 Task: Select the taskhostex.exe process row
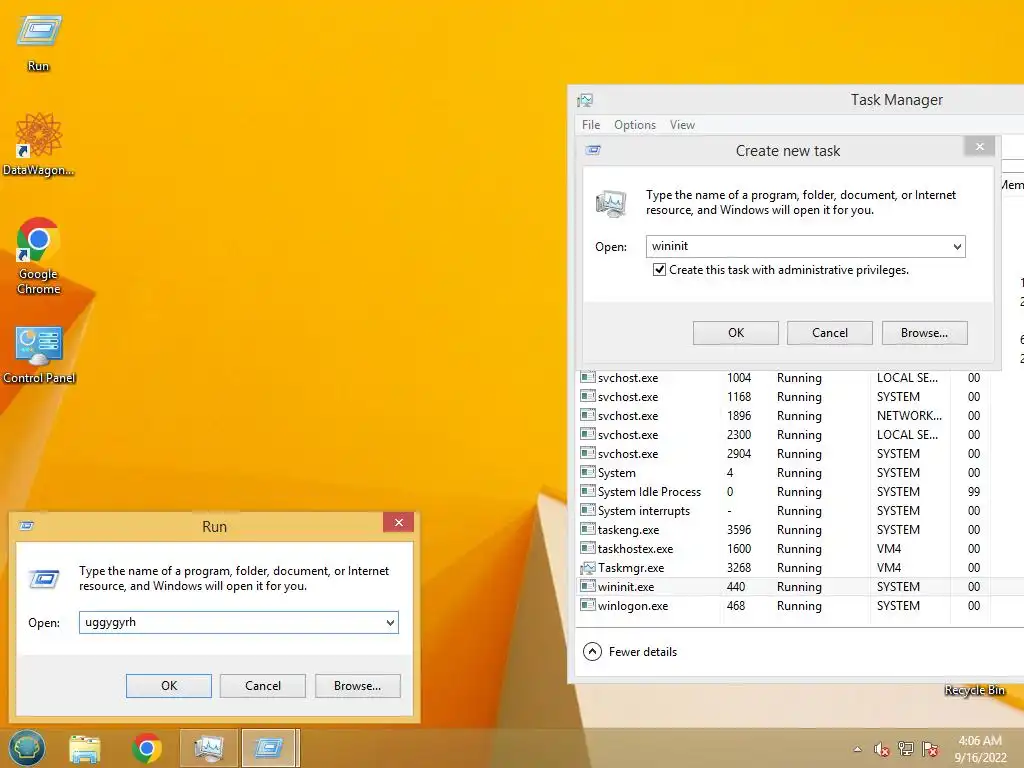click(801, 549)
